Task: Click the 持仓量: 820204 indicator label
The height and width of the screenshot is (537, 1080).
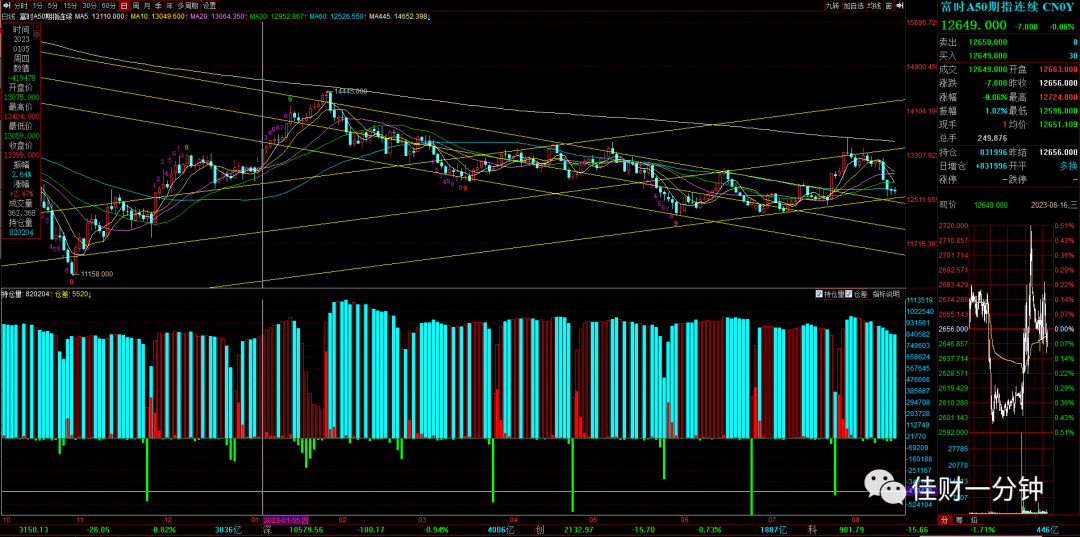Action: (x=25, y=293)
